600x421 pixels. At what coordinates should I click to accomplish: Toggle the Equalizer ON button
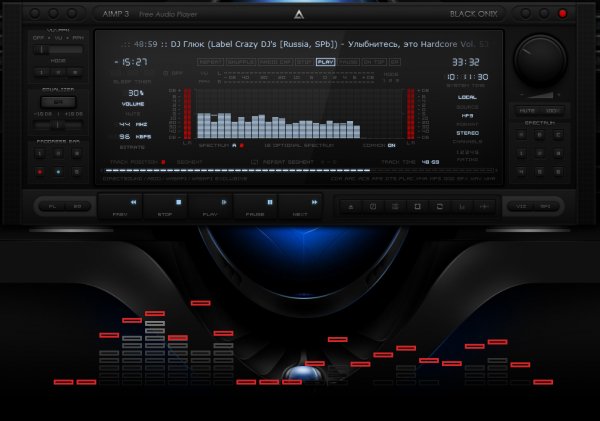[59, 102]
